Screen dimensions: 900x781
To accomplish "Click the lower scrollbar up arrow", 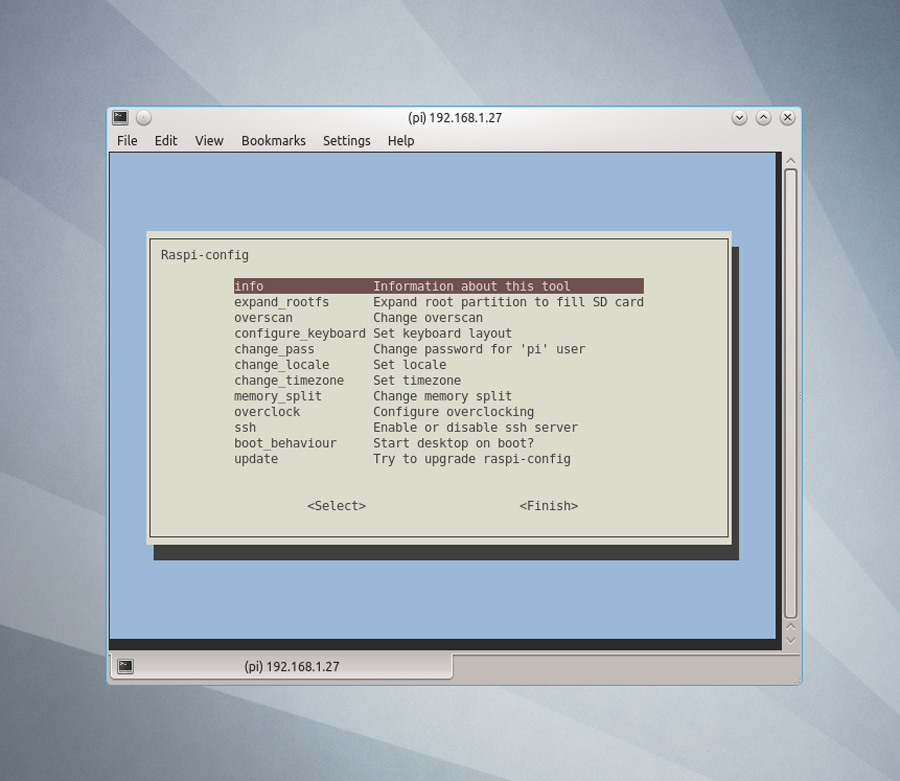I will click(x=790, y=627).
